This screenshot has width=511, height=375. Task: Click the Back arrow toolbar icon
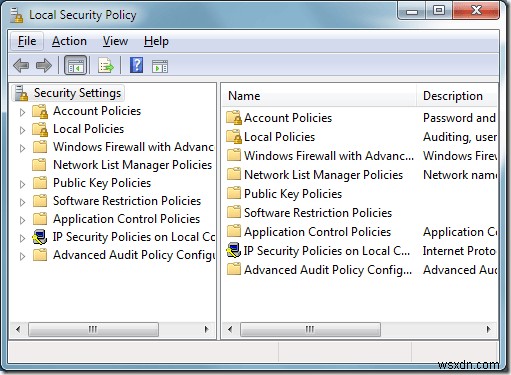21,65
